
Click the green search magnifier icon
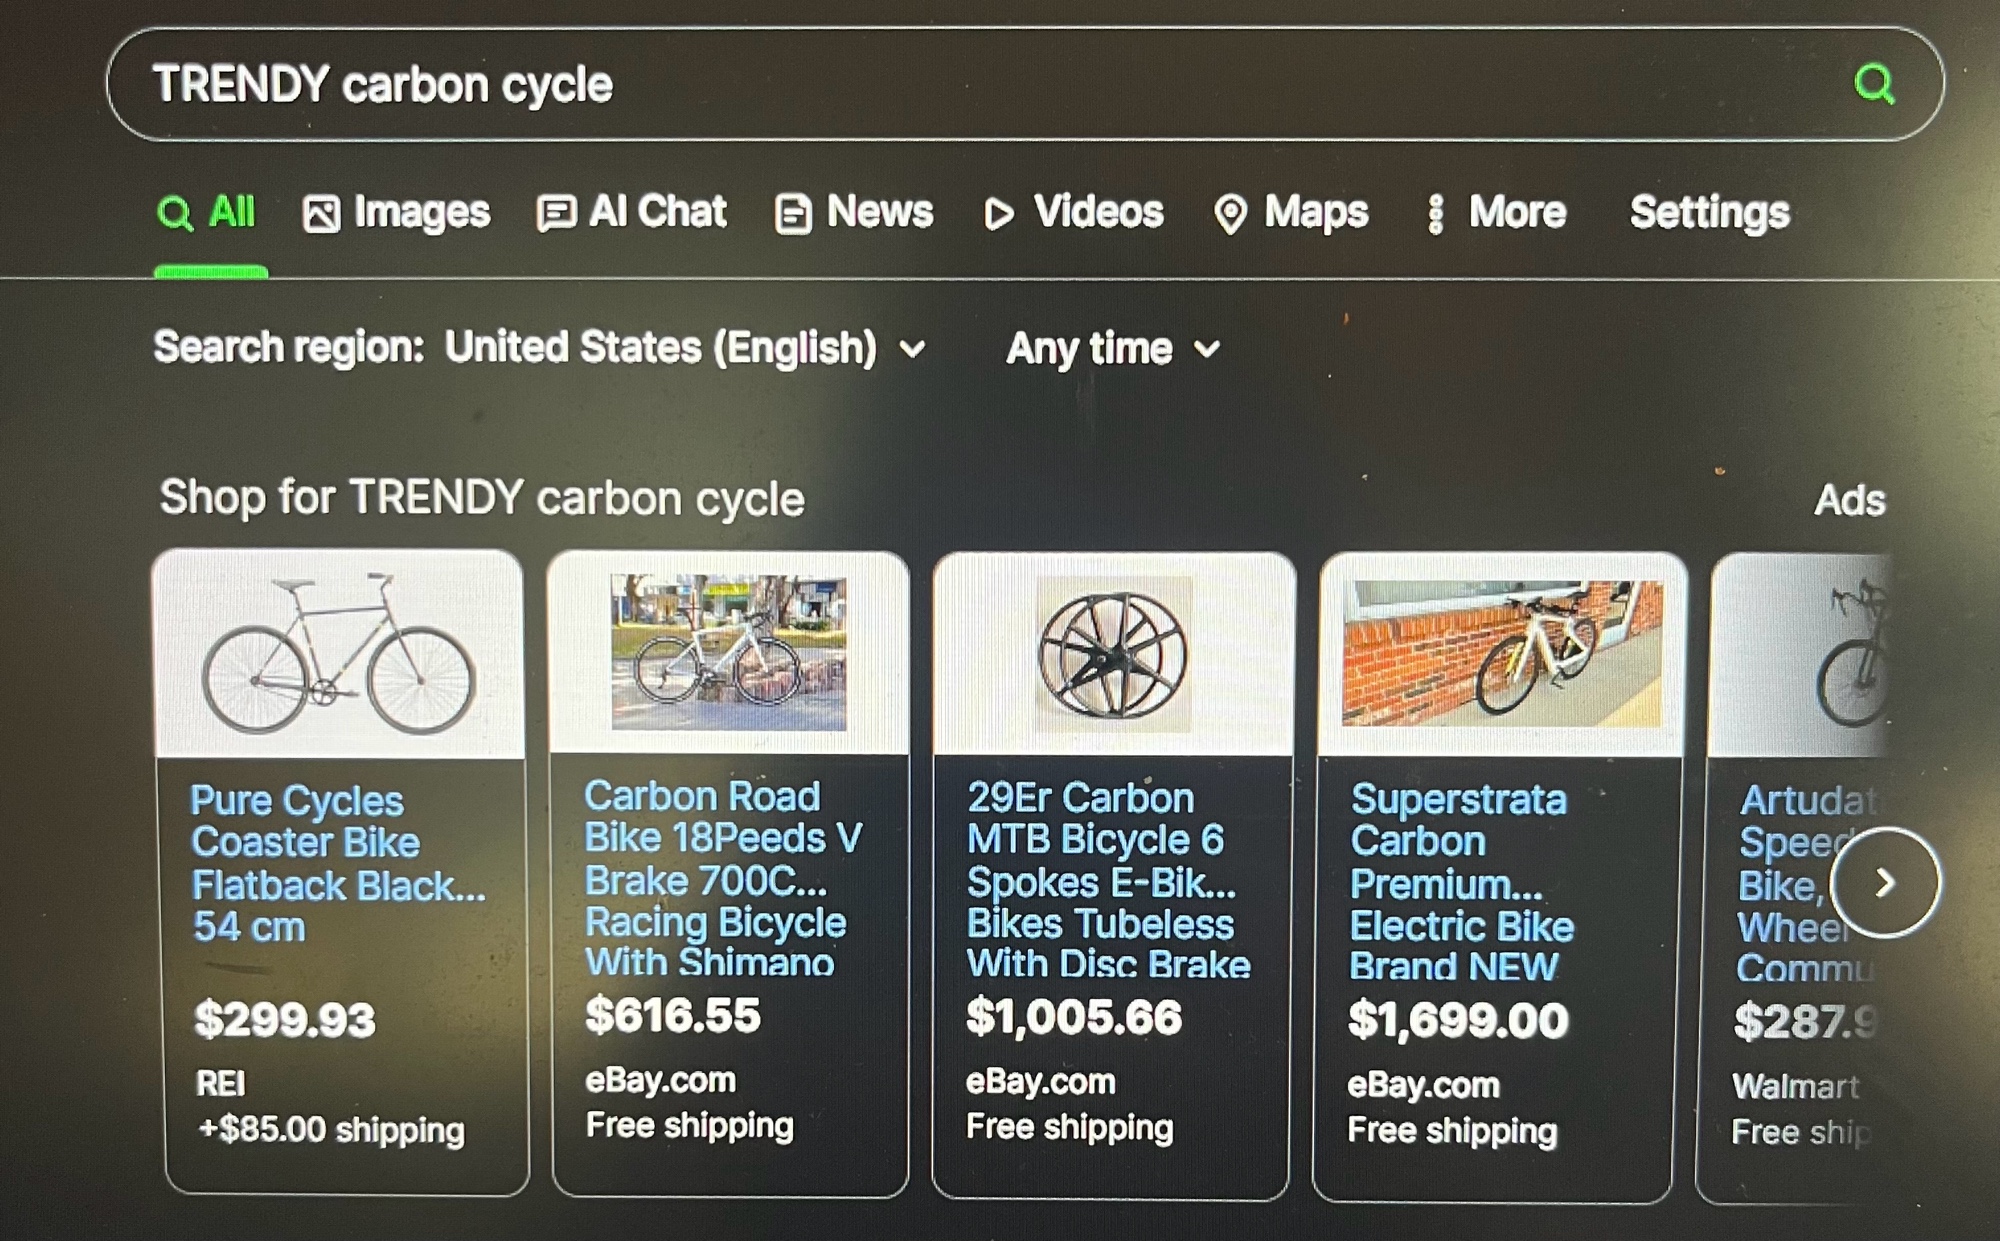point(1874,84)
